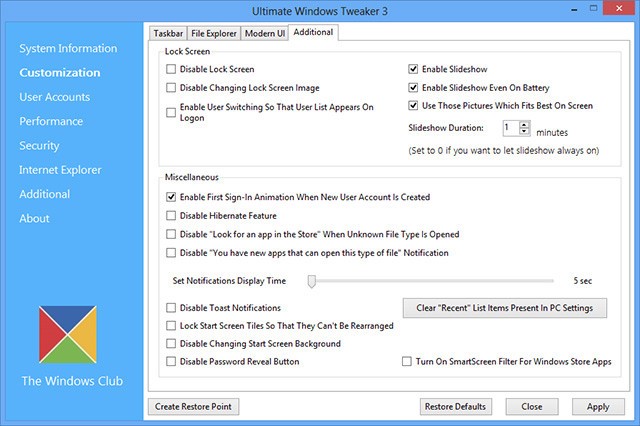Switch to the Modern UI tab

[x=264, y=33]
